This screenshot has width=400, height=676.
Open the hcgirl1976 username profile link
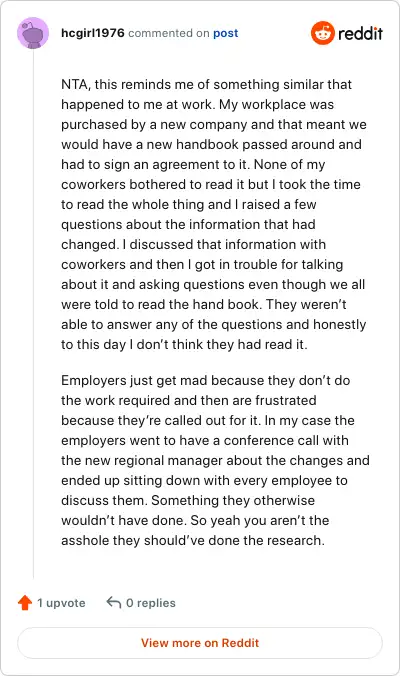[x=93, y=33]
